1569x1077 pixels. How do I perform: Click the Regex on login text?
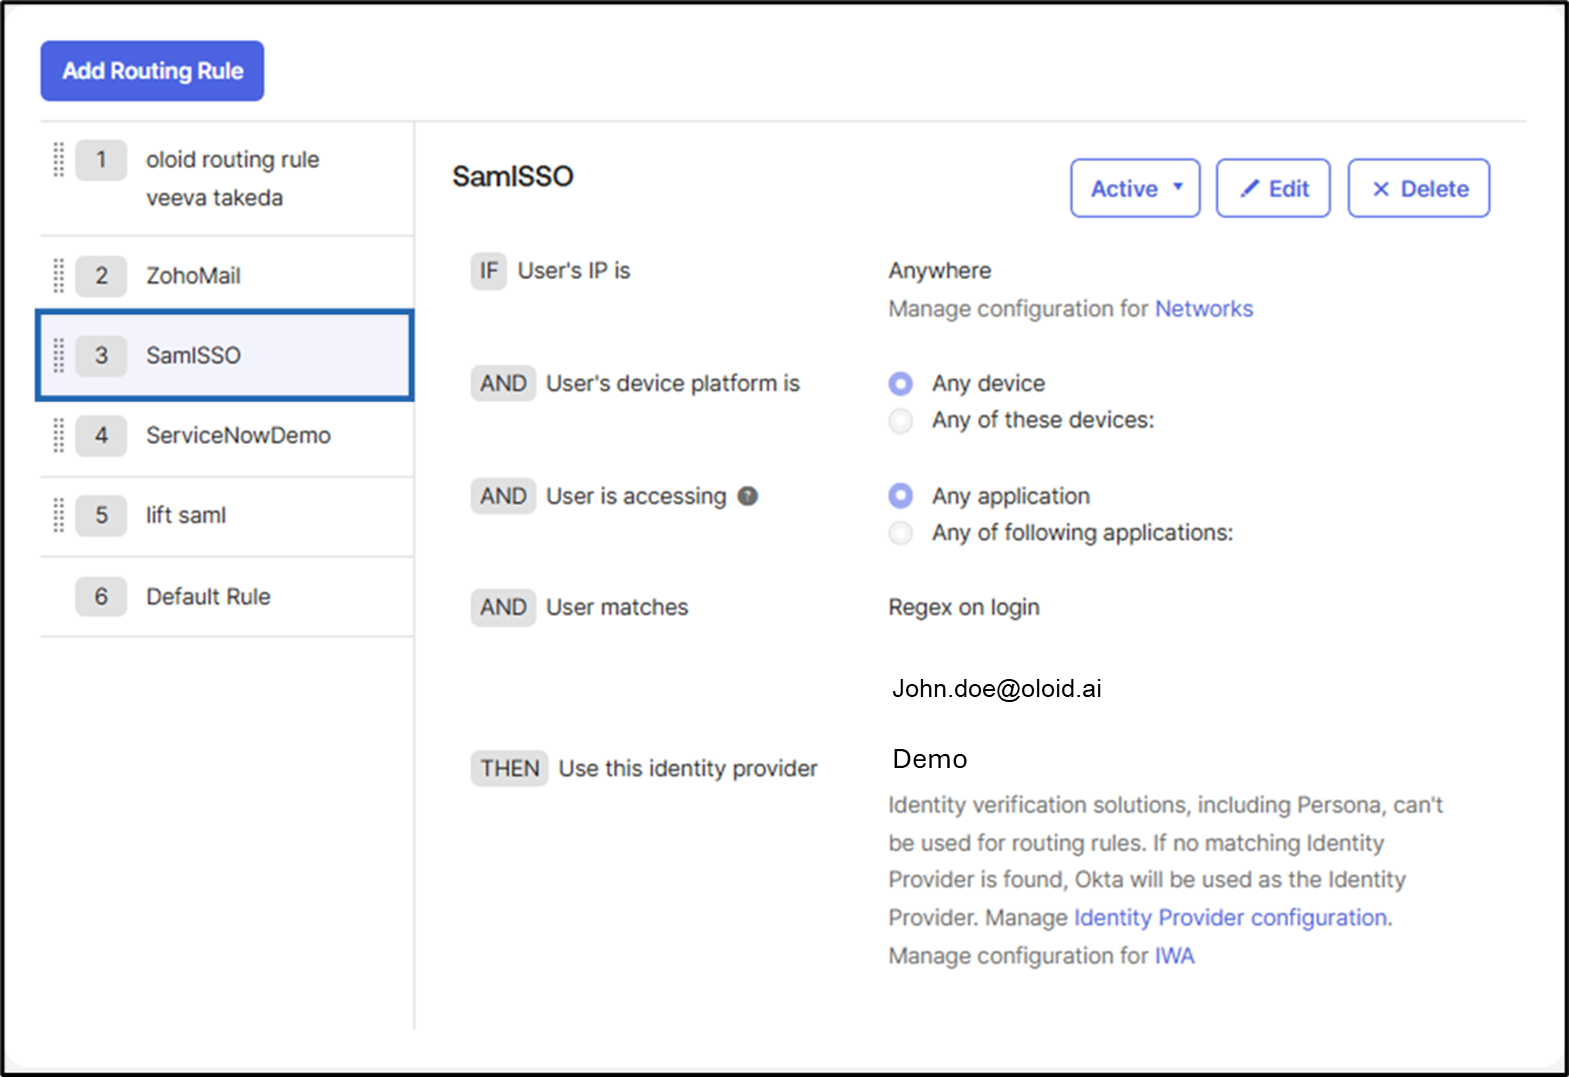(964, 608)
